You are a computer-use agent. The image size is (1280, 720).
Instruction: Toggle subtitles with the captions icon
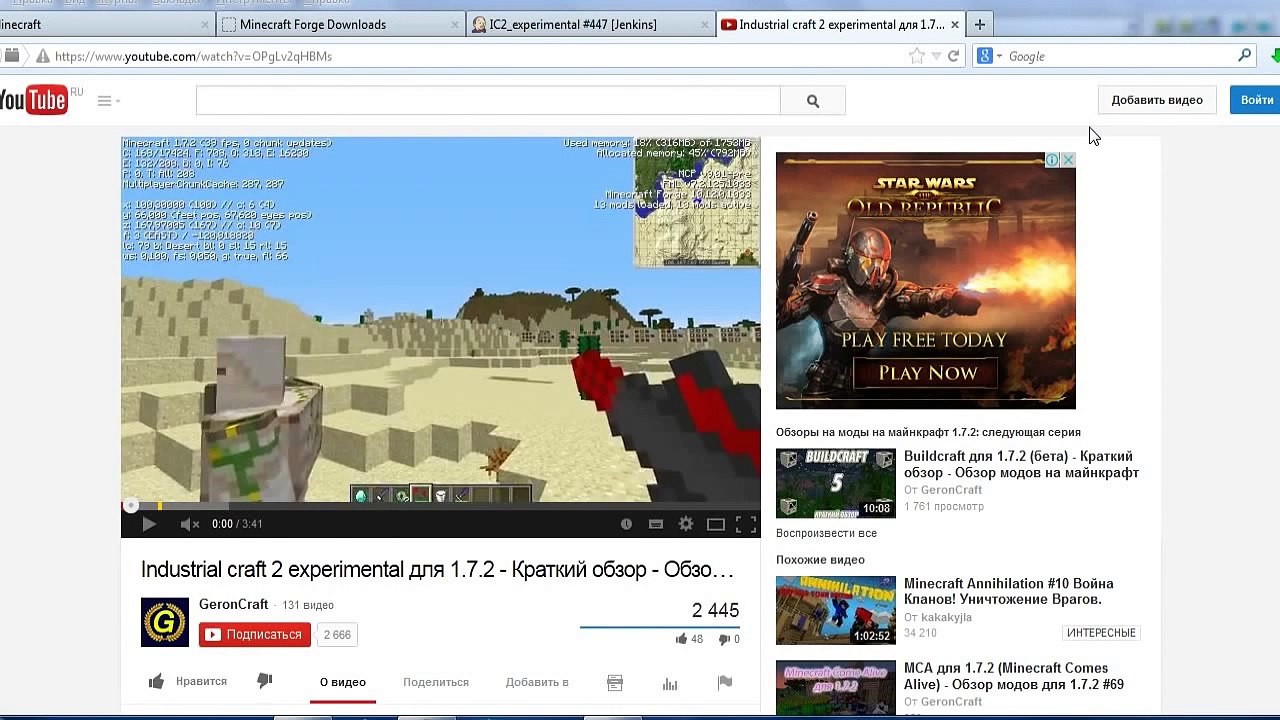click(656, 524)
